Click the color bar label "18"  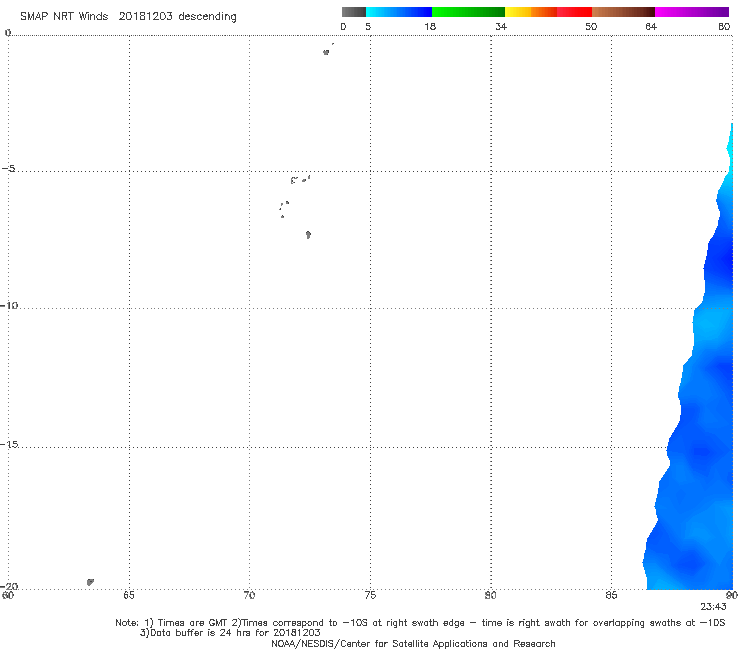point(430,27)
